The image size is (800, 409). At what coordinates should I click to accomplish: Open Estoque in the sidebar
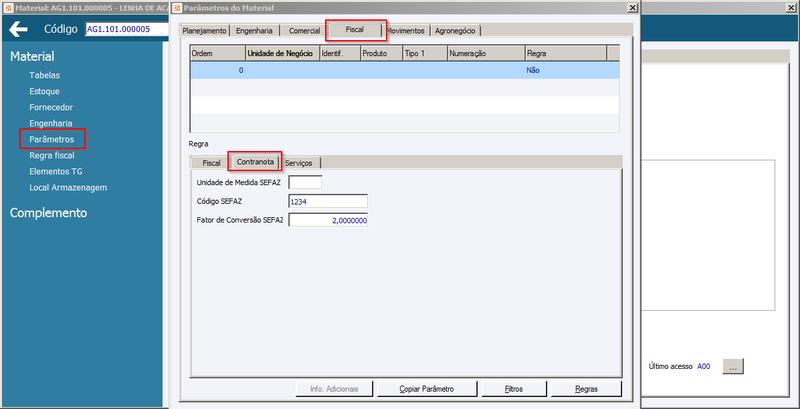point(44,91)
